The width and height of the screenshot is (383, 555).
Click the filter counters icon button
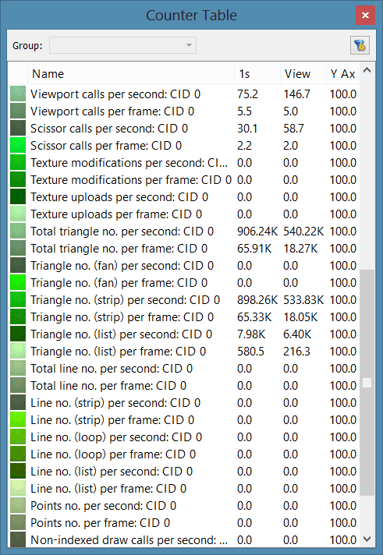click(x=360, y=45)
